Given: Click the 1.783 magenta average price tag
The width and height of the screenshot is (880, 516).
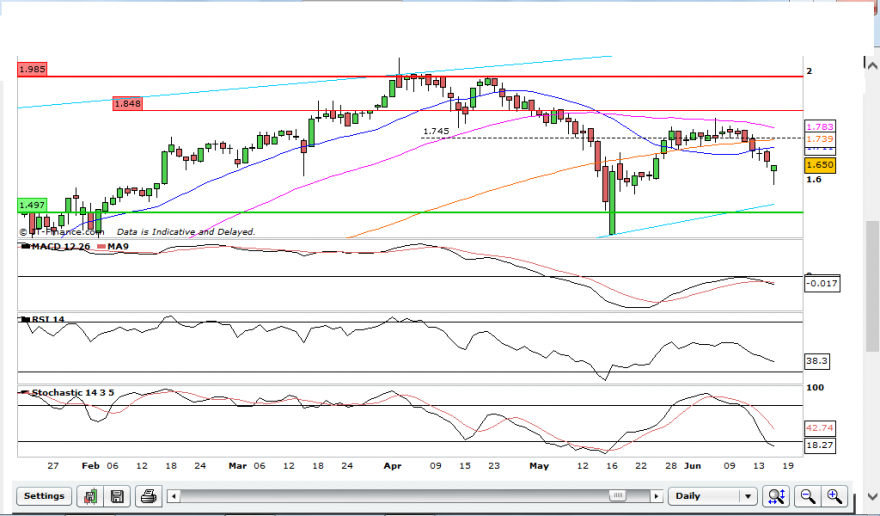Looking at the screenshot, I should (820, 127).
